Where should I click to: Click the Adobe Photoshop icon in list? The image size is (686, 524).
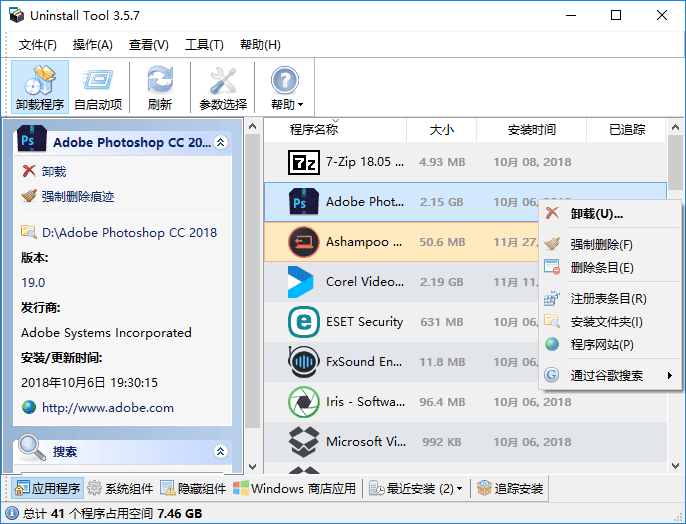point(304,202)
